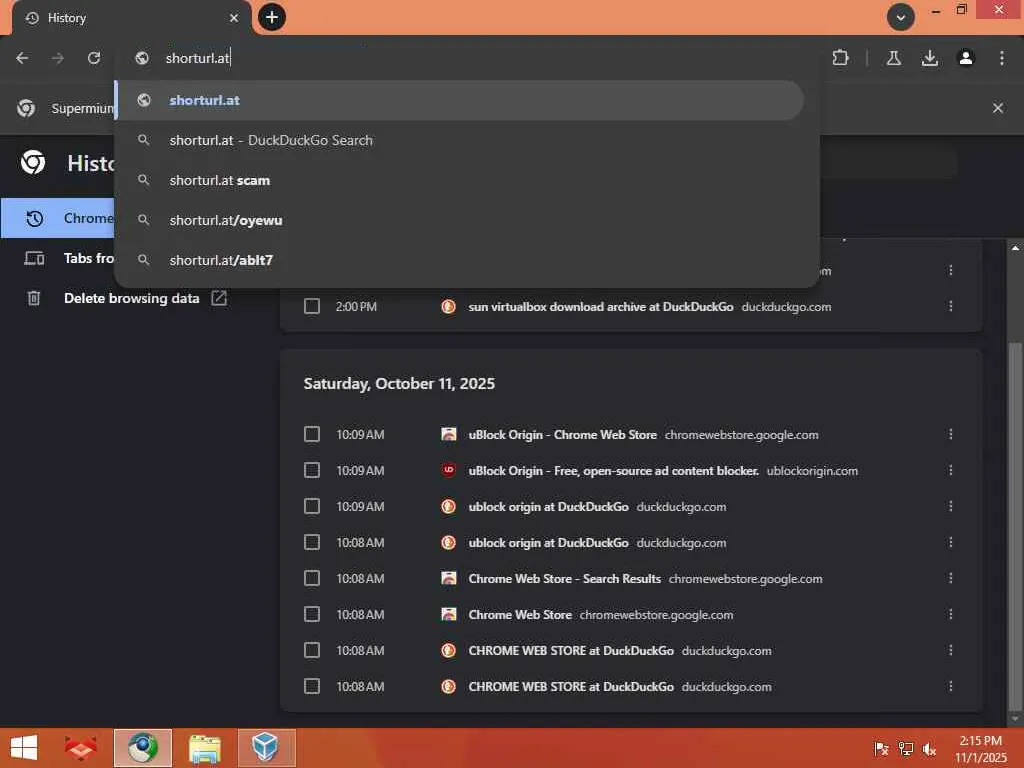The width and height of the screenshot is (1024, 768).
Task: Open File Explorer from taskbar
Action: tap(205, 748)
